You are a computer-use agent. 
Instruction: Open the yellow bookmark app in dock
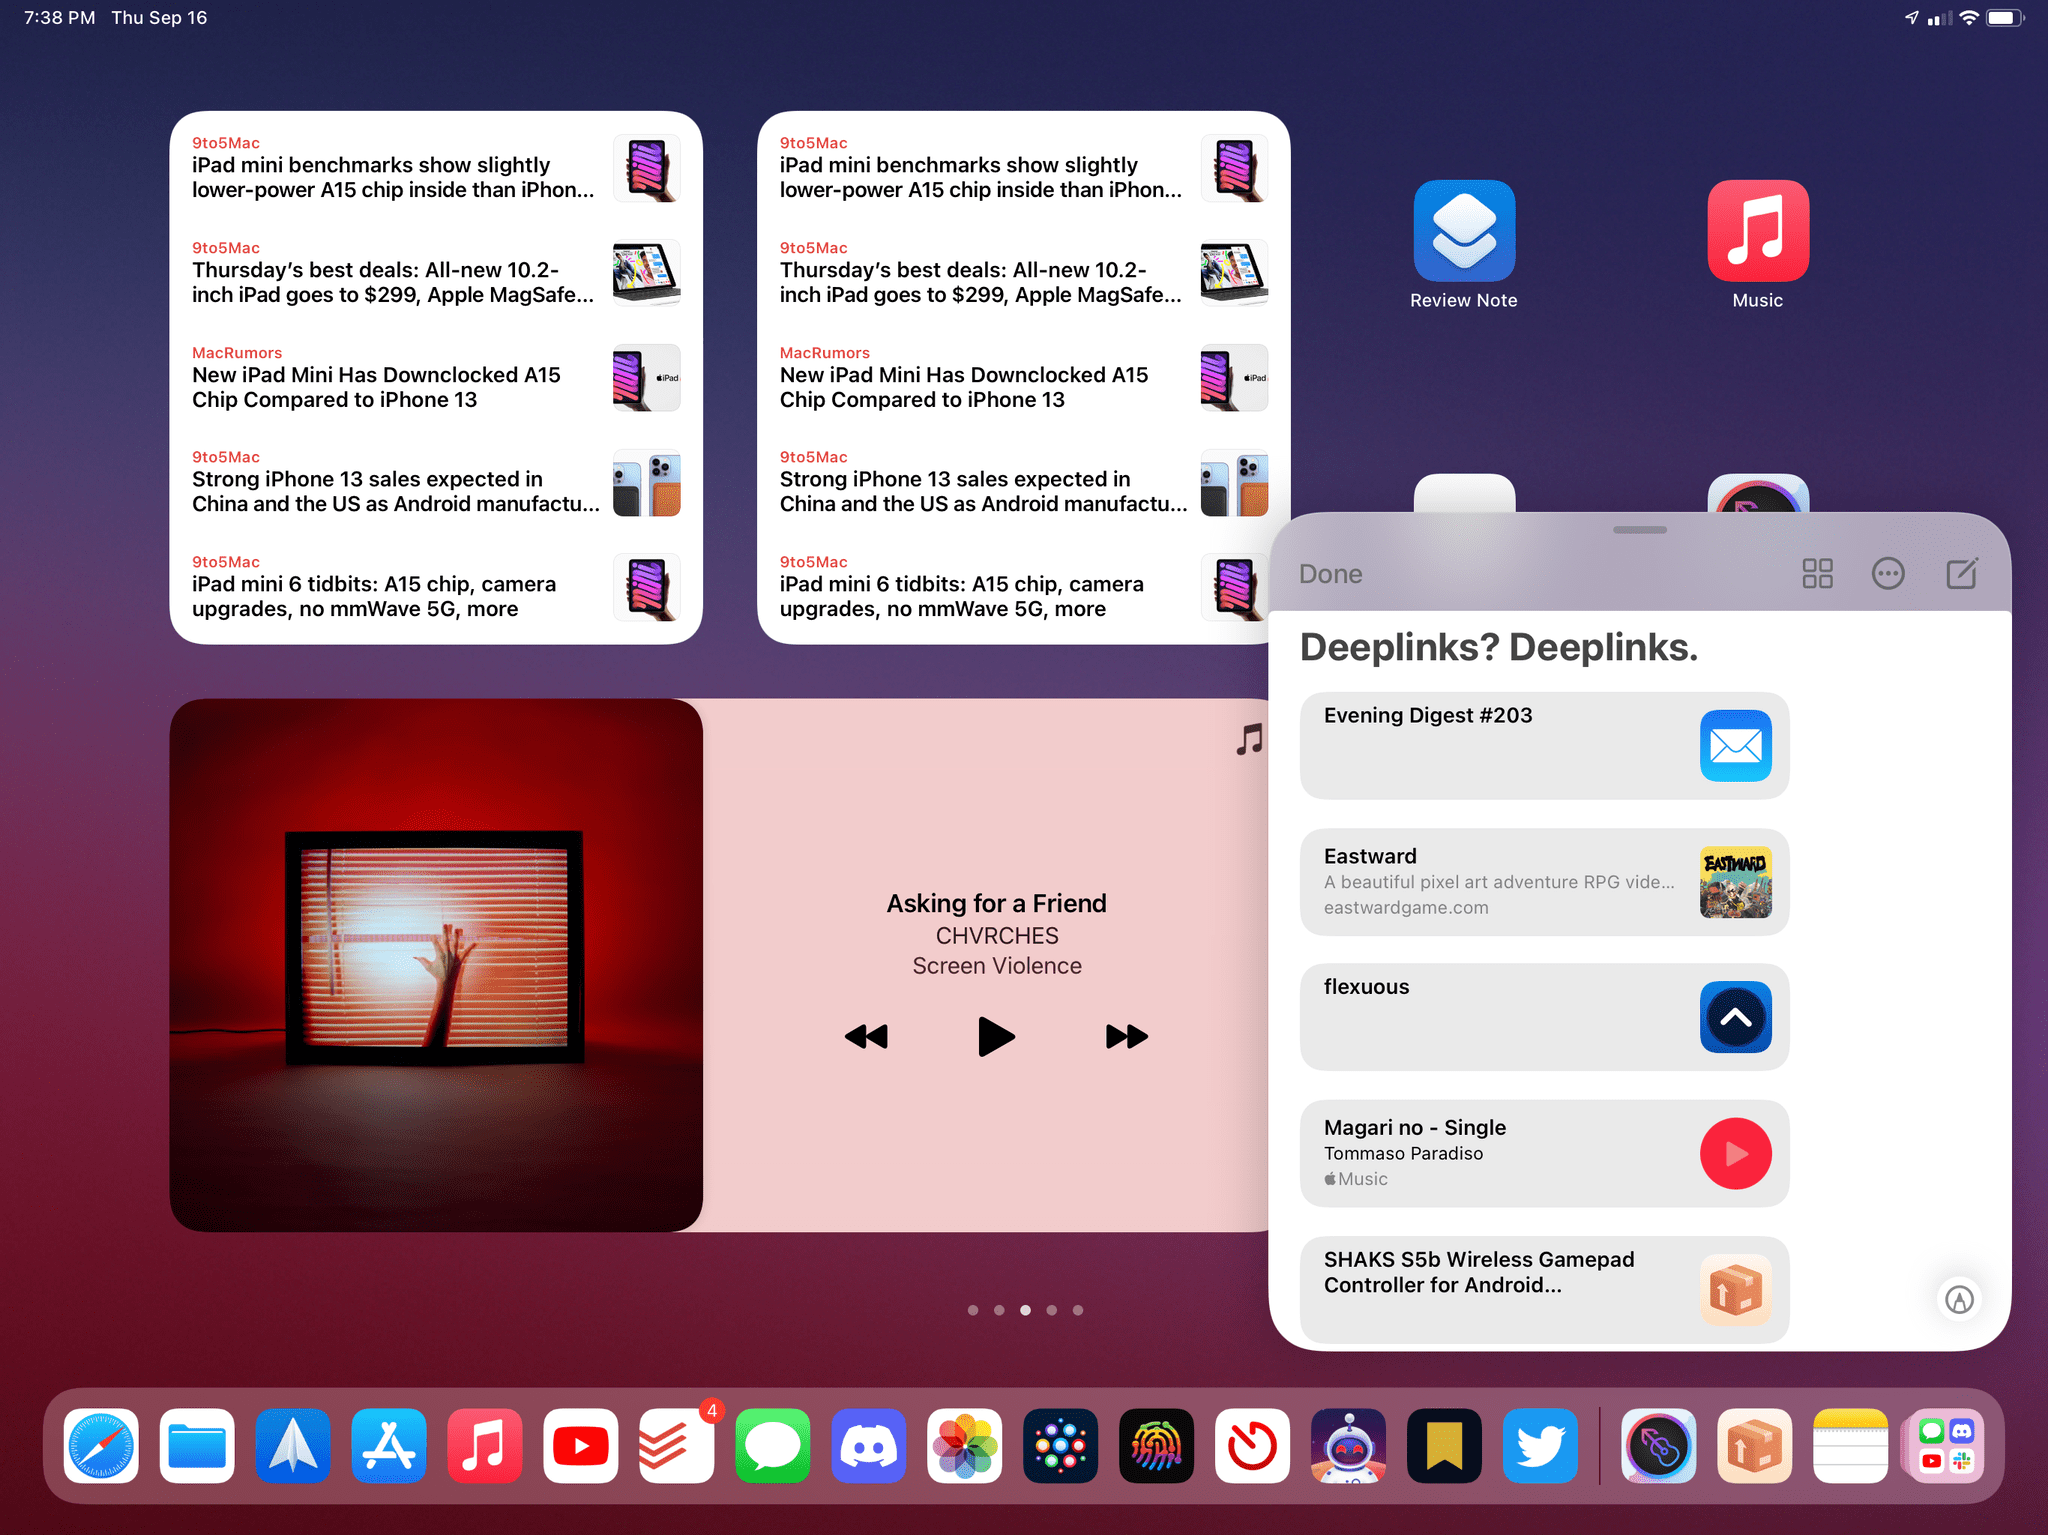1445,1446
